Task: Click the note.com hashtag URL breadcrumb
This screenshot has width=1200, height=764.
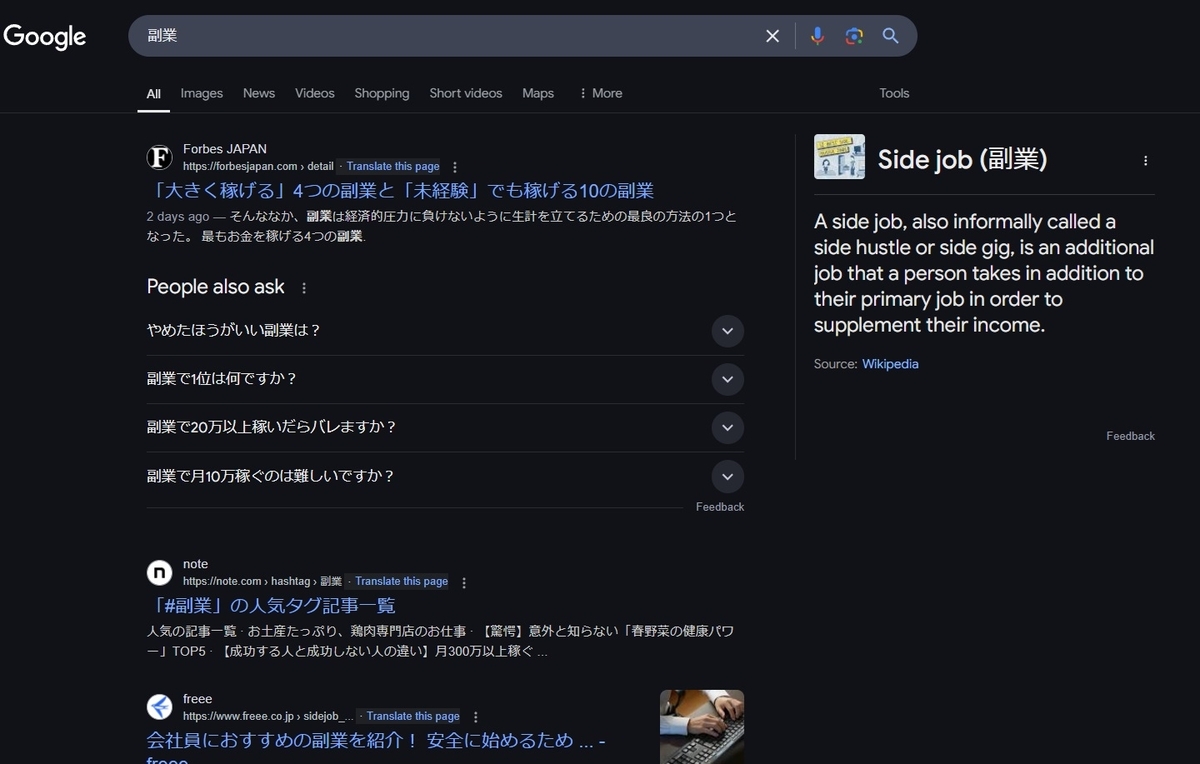Action: (x=262, y=581)
